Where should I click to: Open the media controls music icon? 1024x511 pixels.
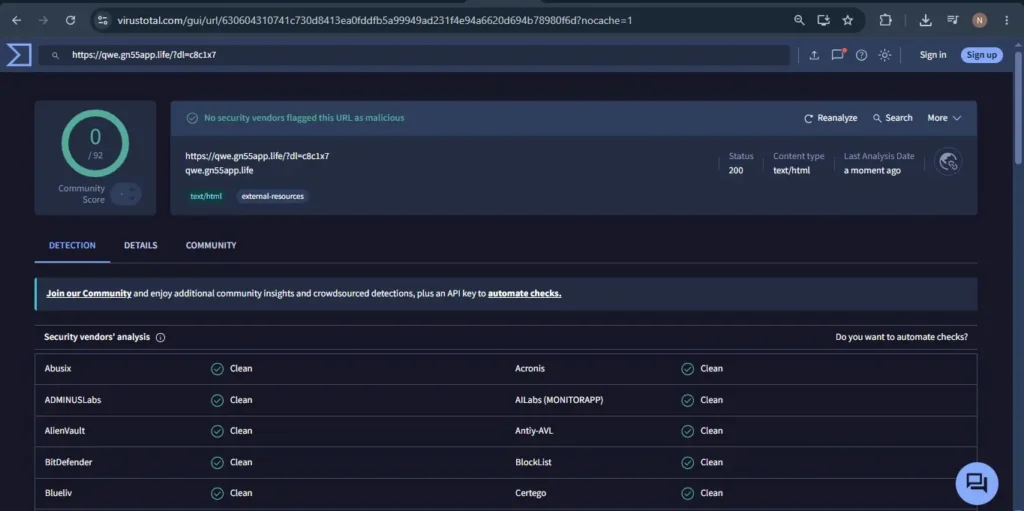[952, 20]
